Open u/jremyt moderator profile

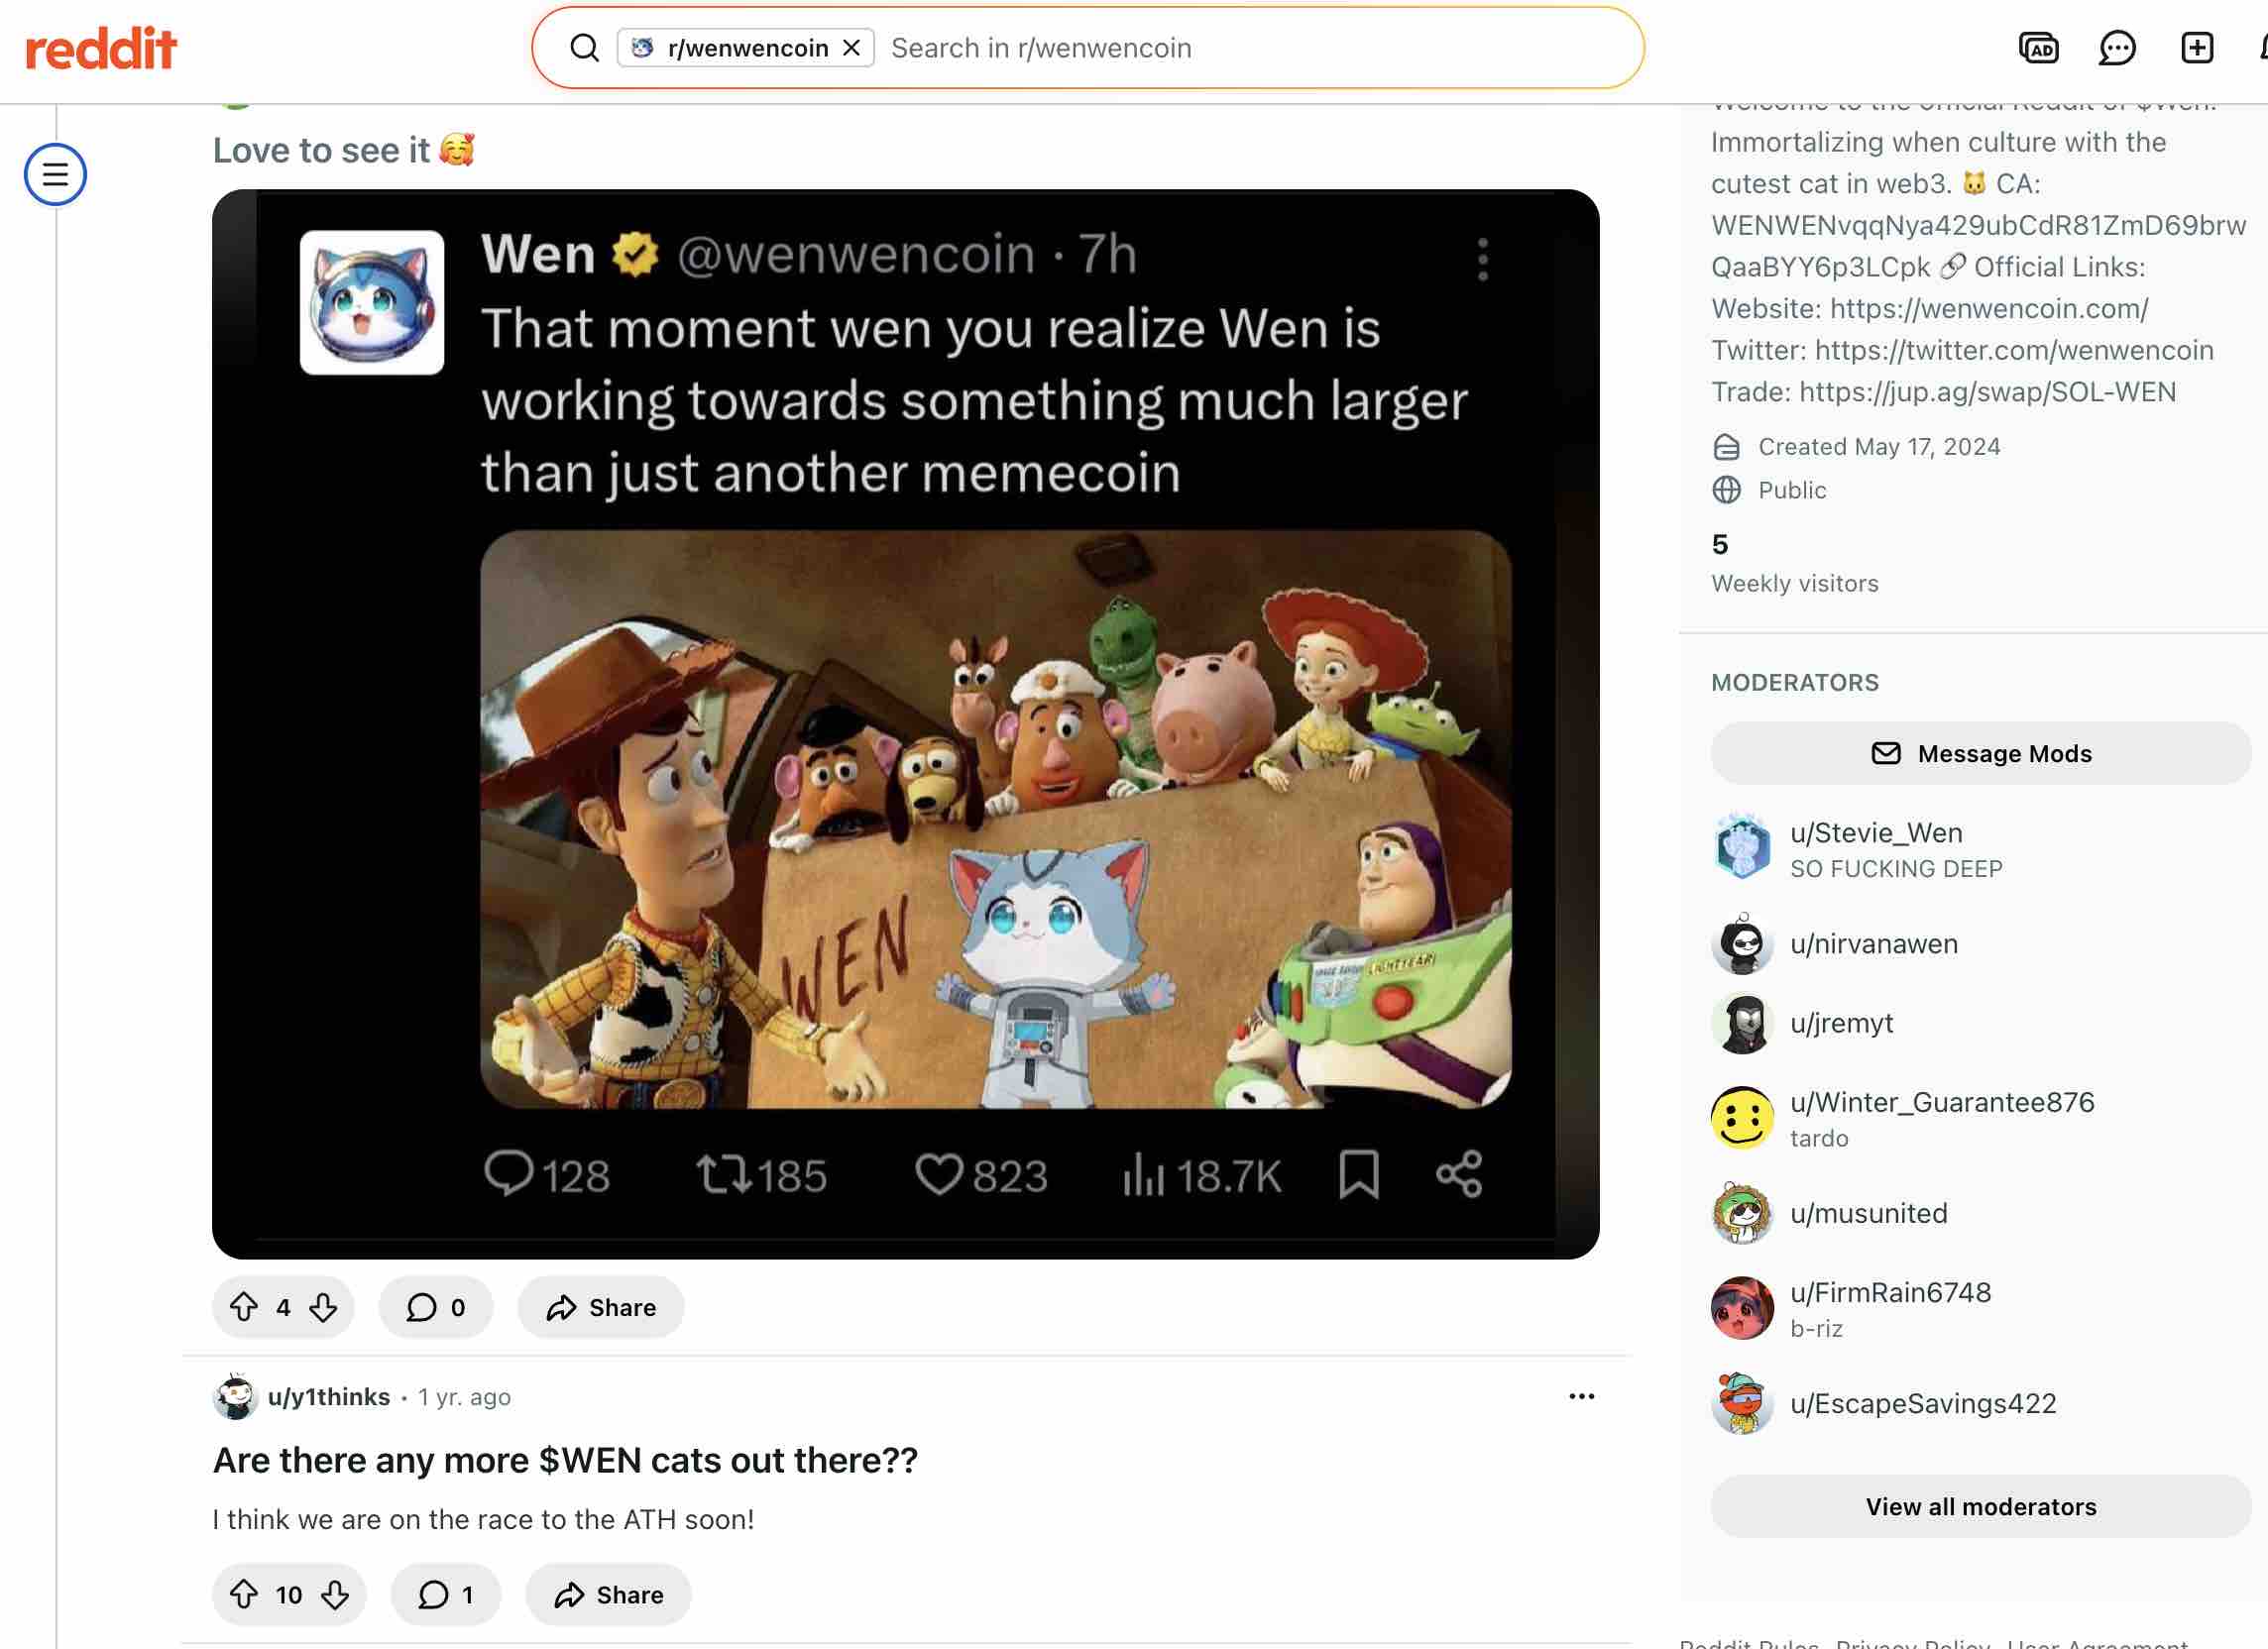click(1841, 1023)
